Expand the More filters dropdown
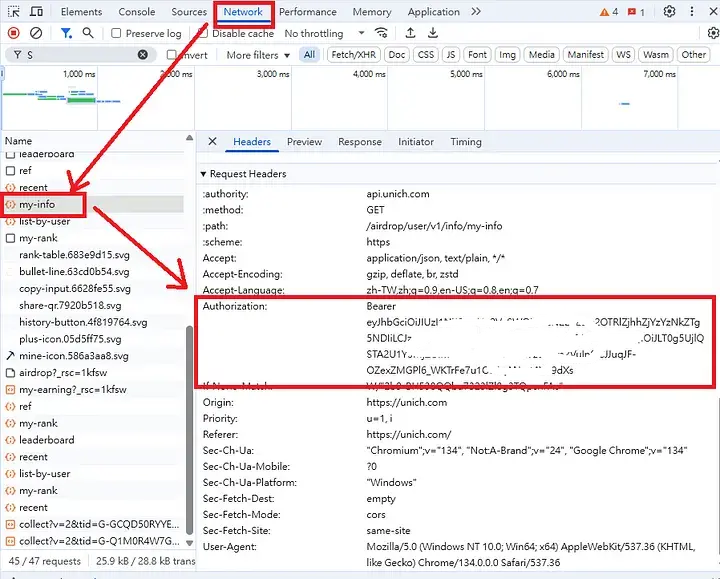720x579 pixels. click(x=258, y=55)
